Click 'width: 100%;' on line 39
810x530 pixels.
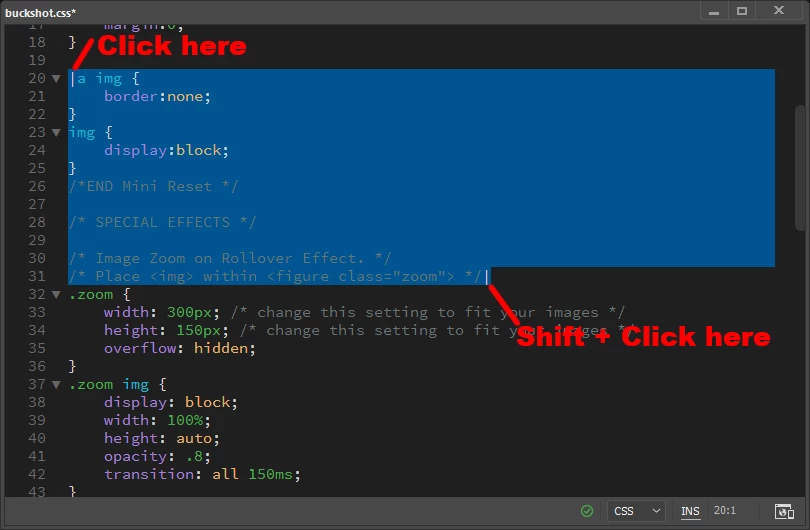pyautogui.click(x=157, y=420)
